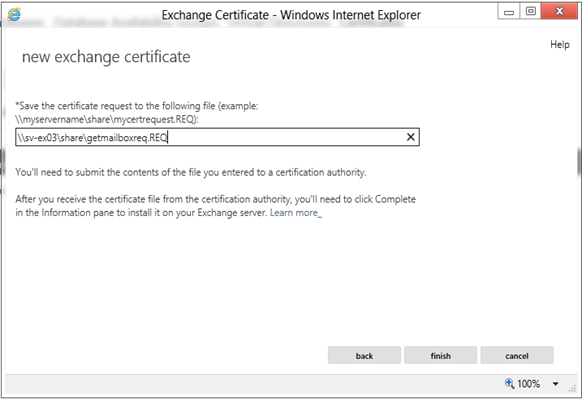Close the Exchange Certificate window

(559, 12)
